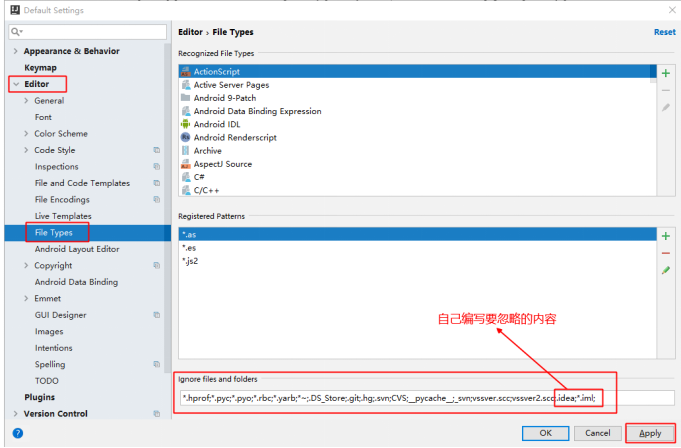The width and height of the screenshot is (681, 448).
Task: Open Android Layout Editor settings
Action: click(x=77, y=249)
